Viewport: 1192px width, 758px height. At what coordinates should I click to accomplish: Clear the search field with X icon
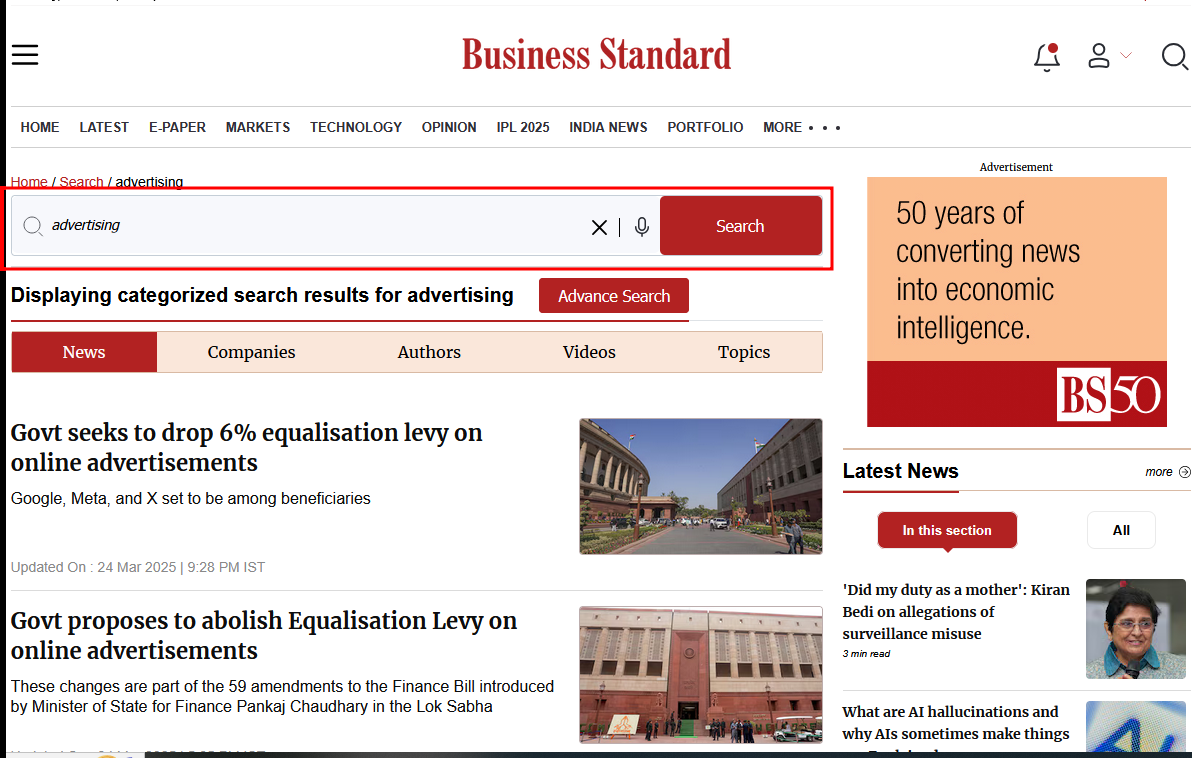tap(599, 228)
